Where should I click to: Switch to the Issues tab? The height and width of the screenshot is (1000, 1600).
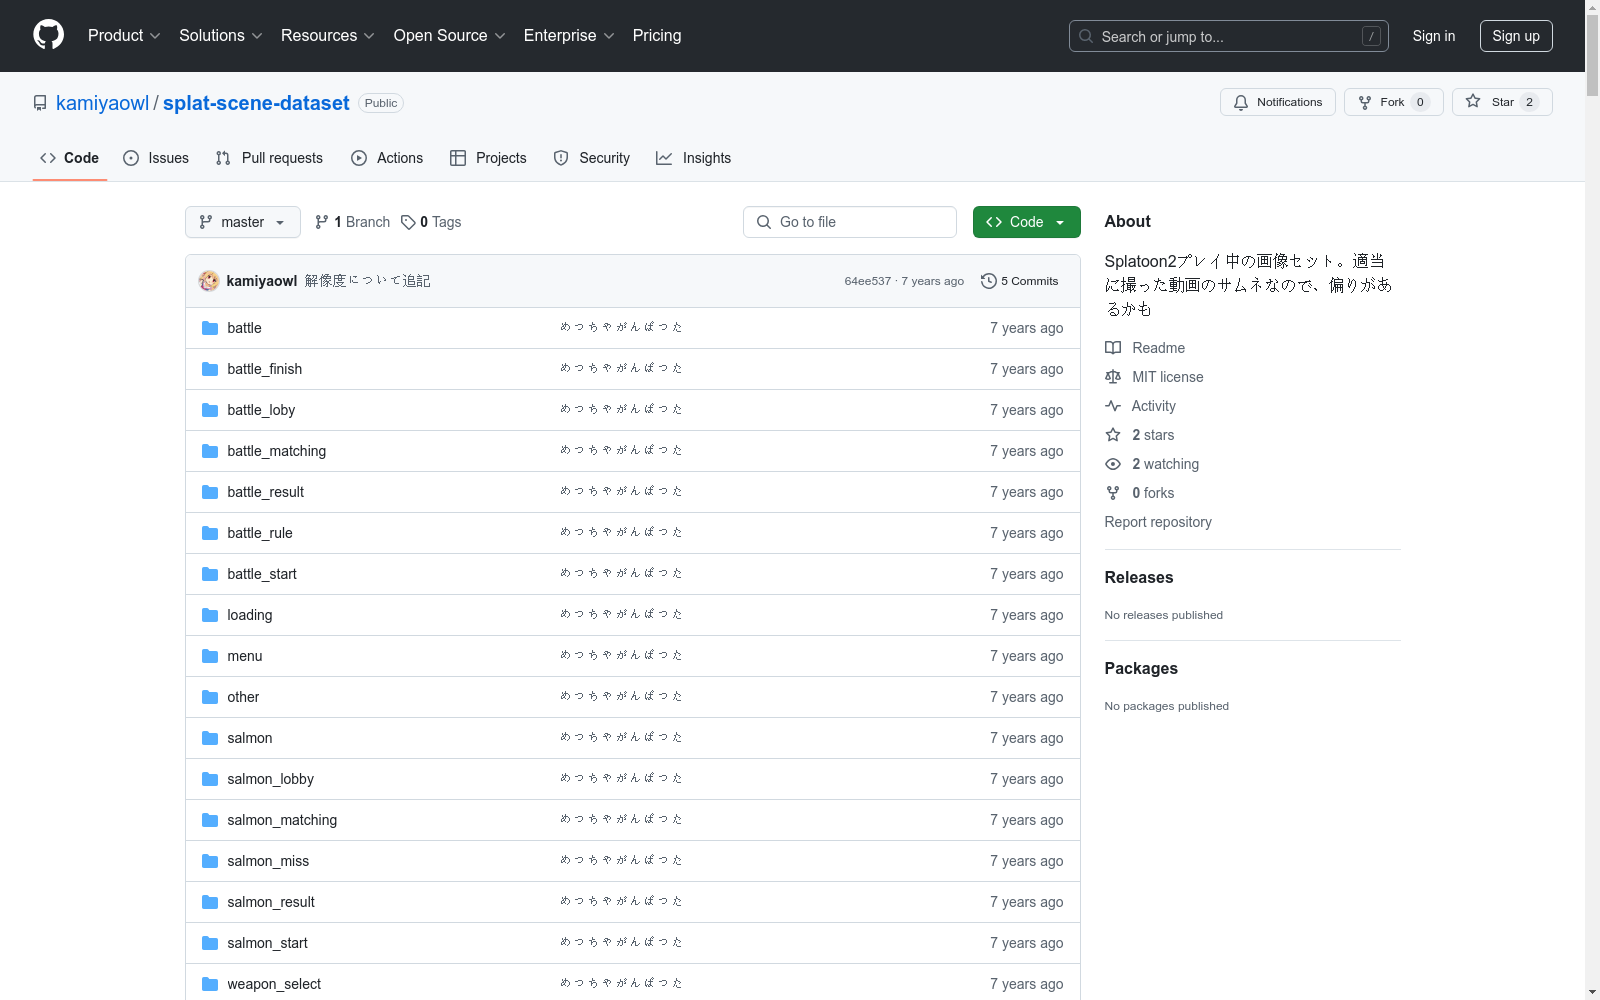click(156, 158)
